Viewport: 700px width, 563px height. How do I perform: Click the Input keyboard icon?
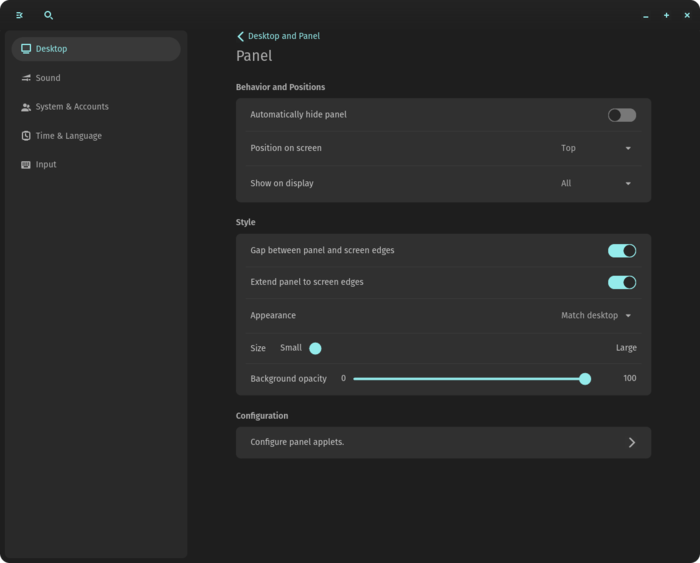(26, 165)
